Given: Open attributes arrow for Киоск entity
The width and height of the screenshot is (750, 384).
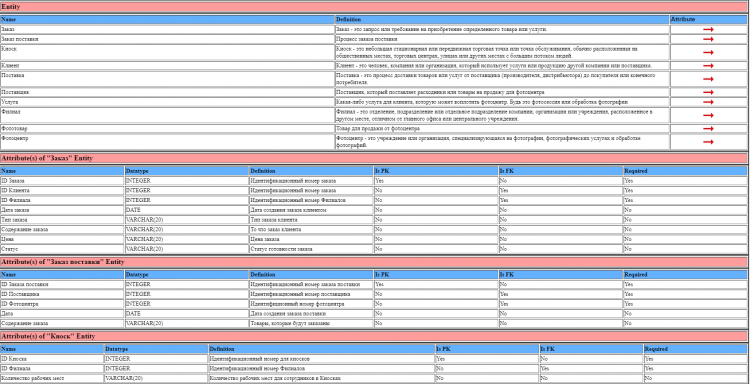Looking at the screenshot, I should [708, 53].
